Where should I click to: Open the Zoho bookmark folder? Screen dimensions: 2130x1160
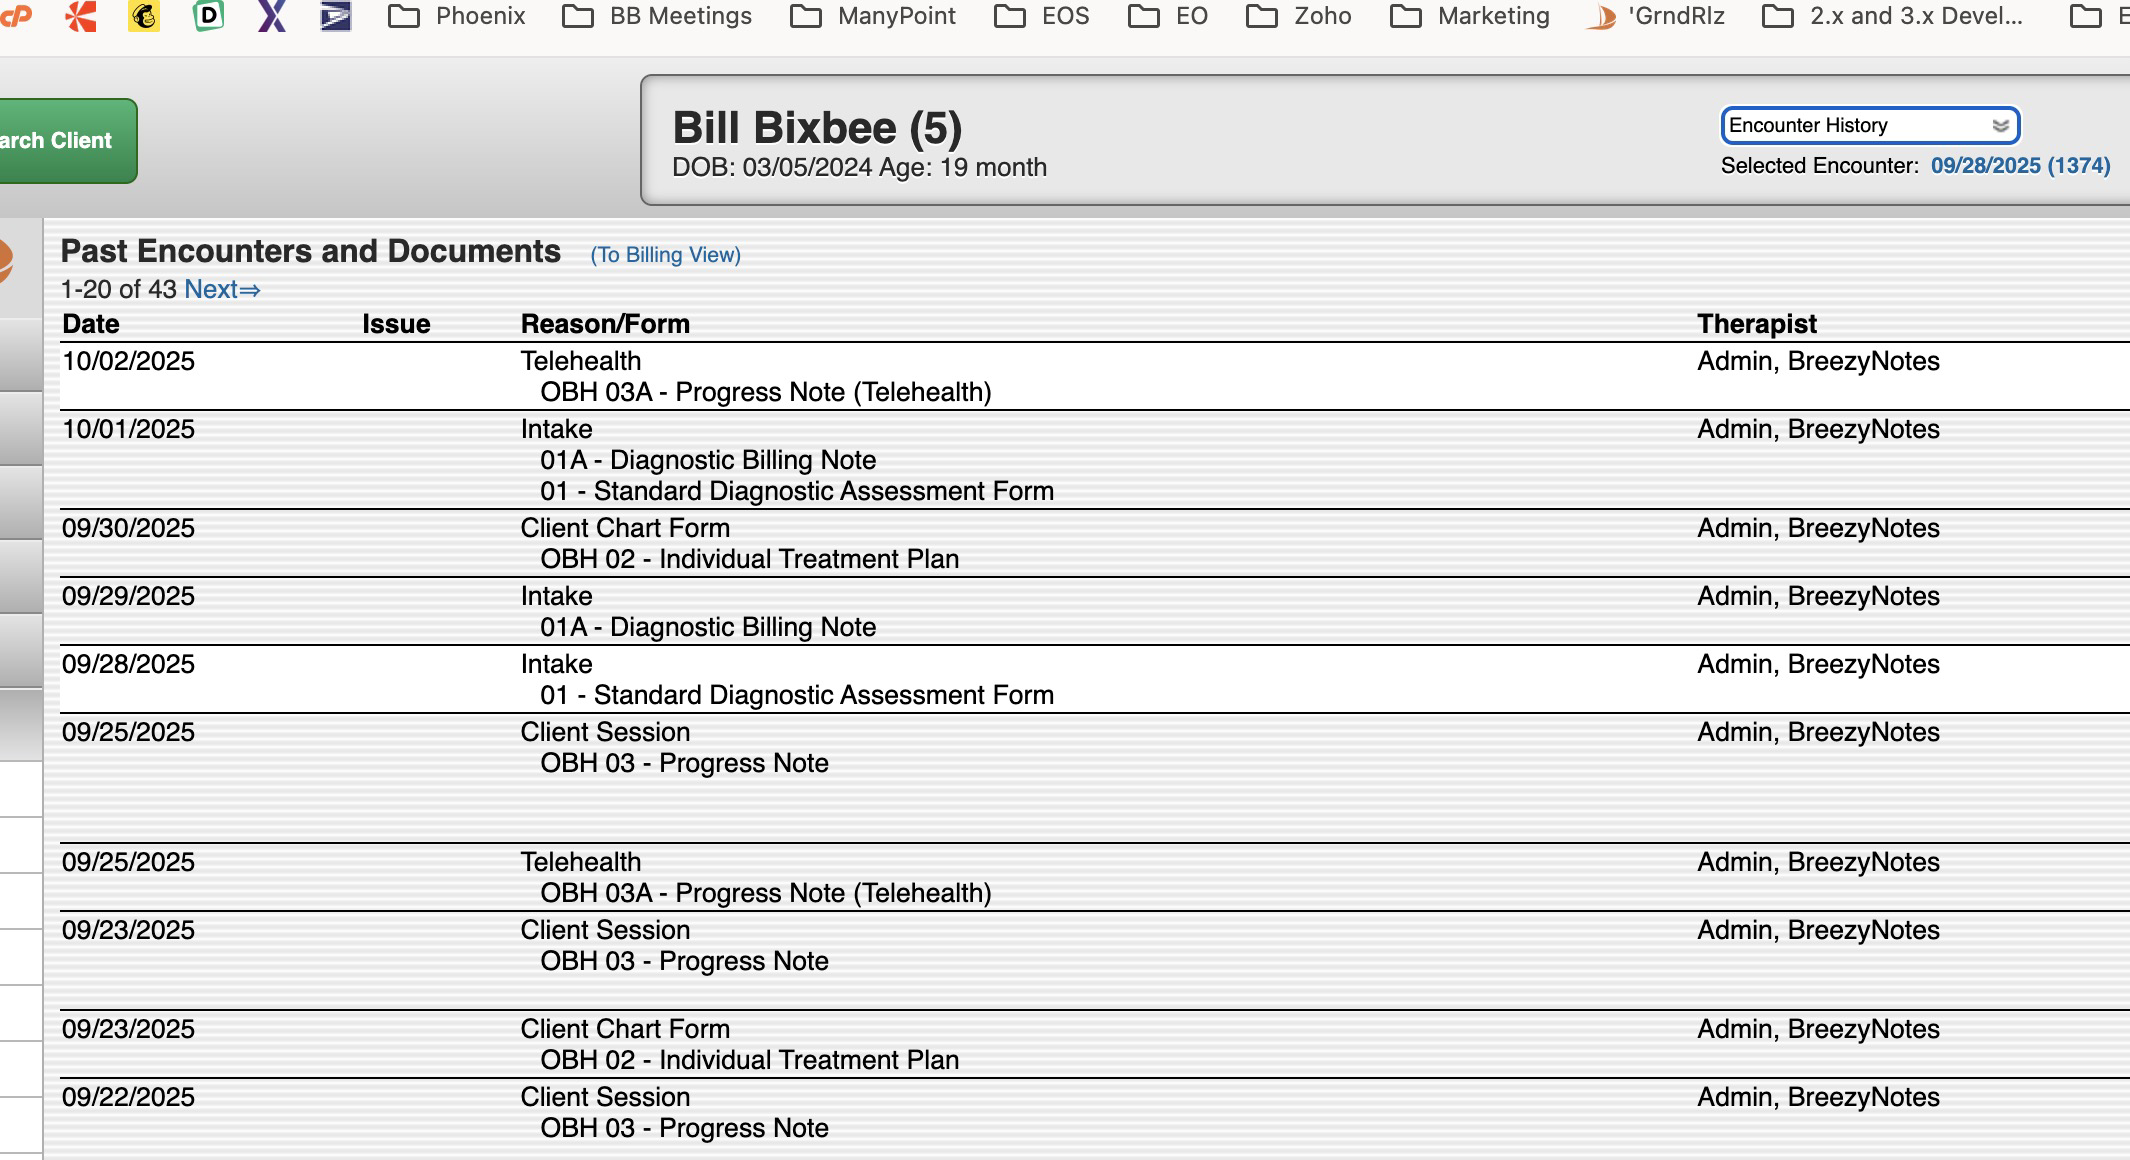(1299, 16)
